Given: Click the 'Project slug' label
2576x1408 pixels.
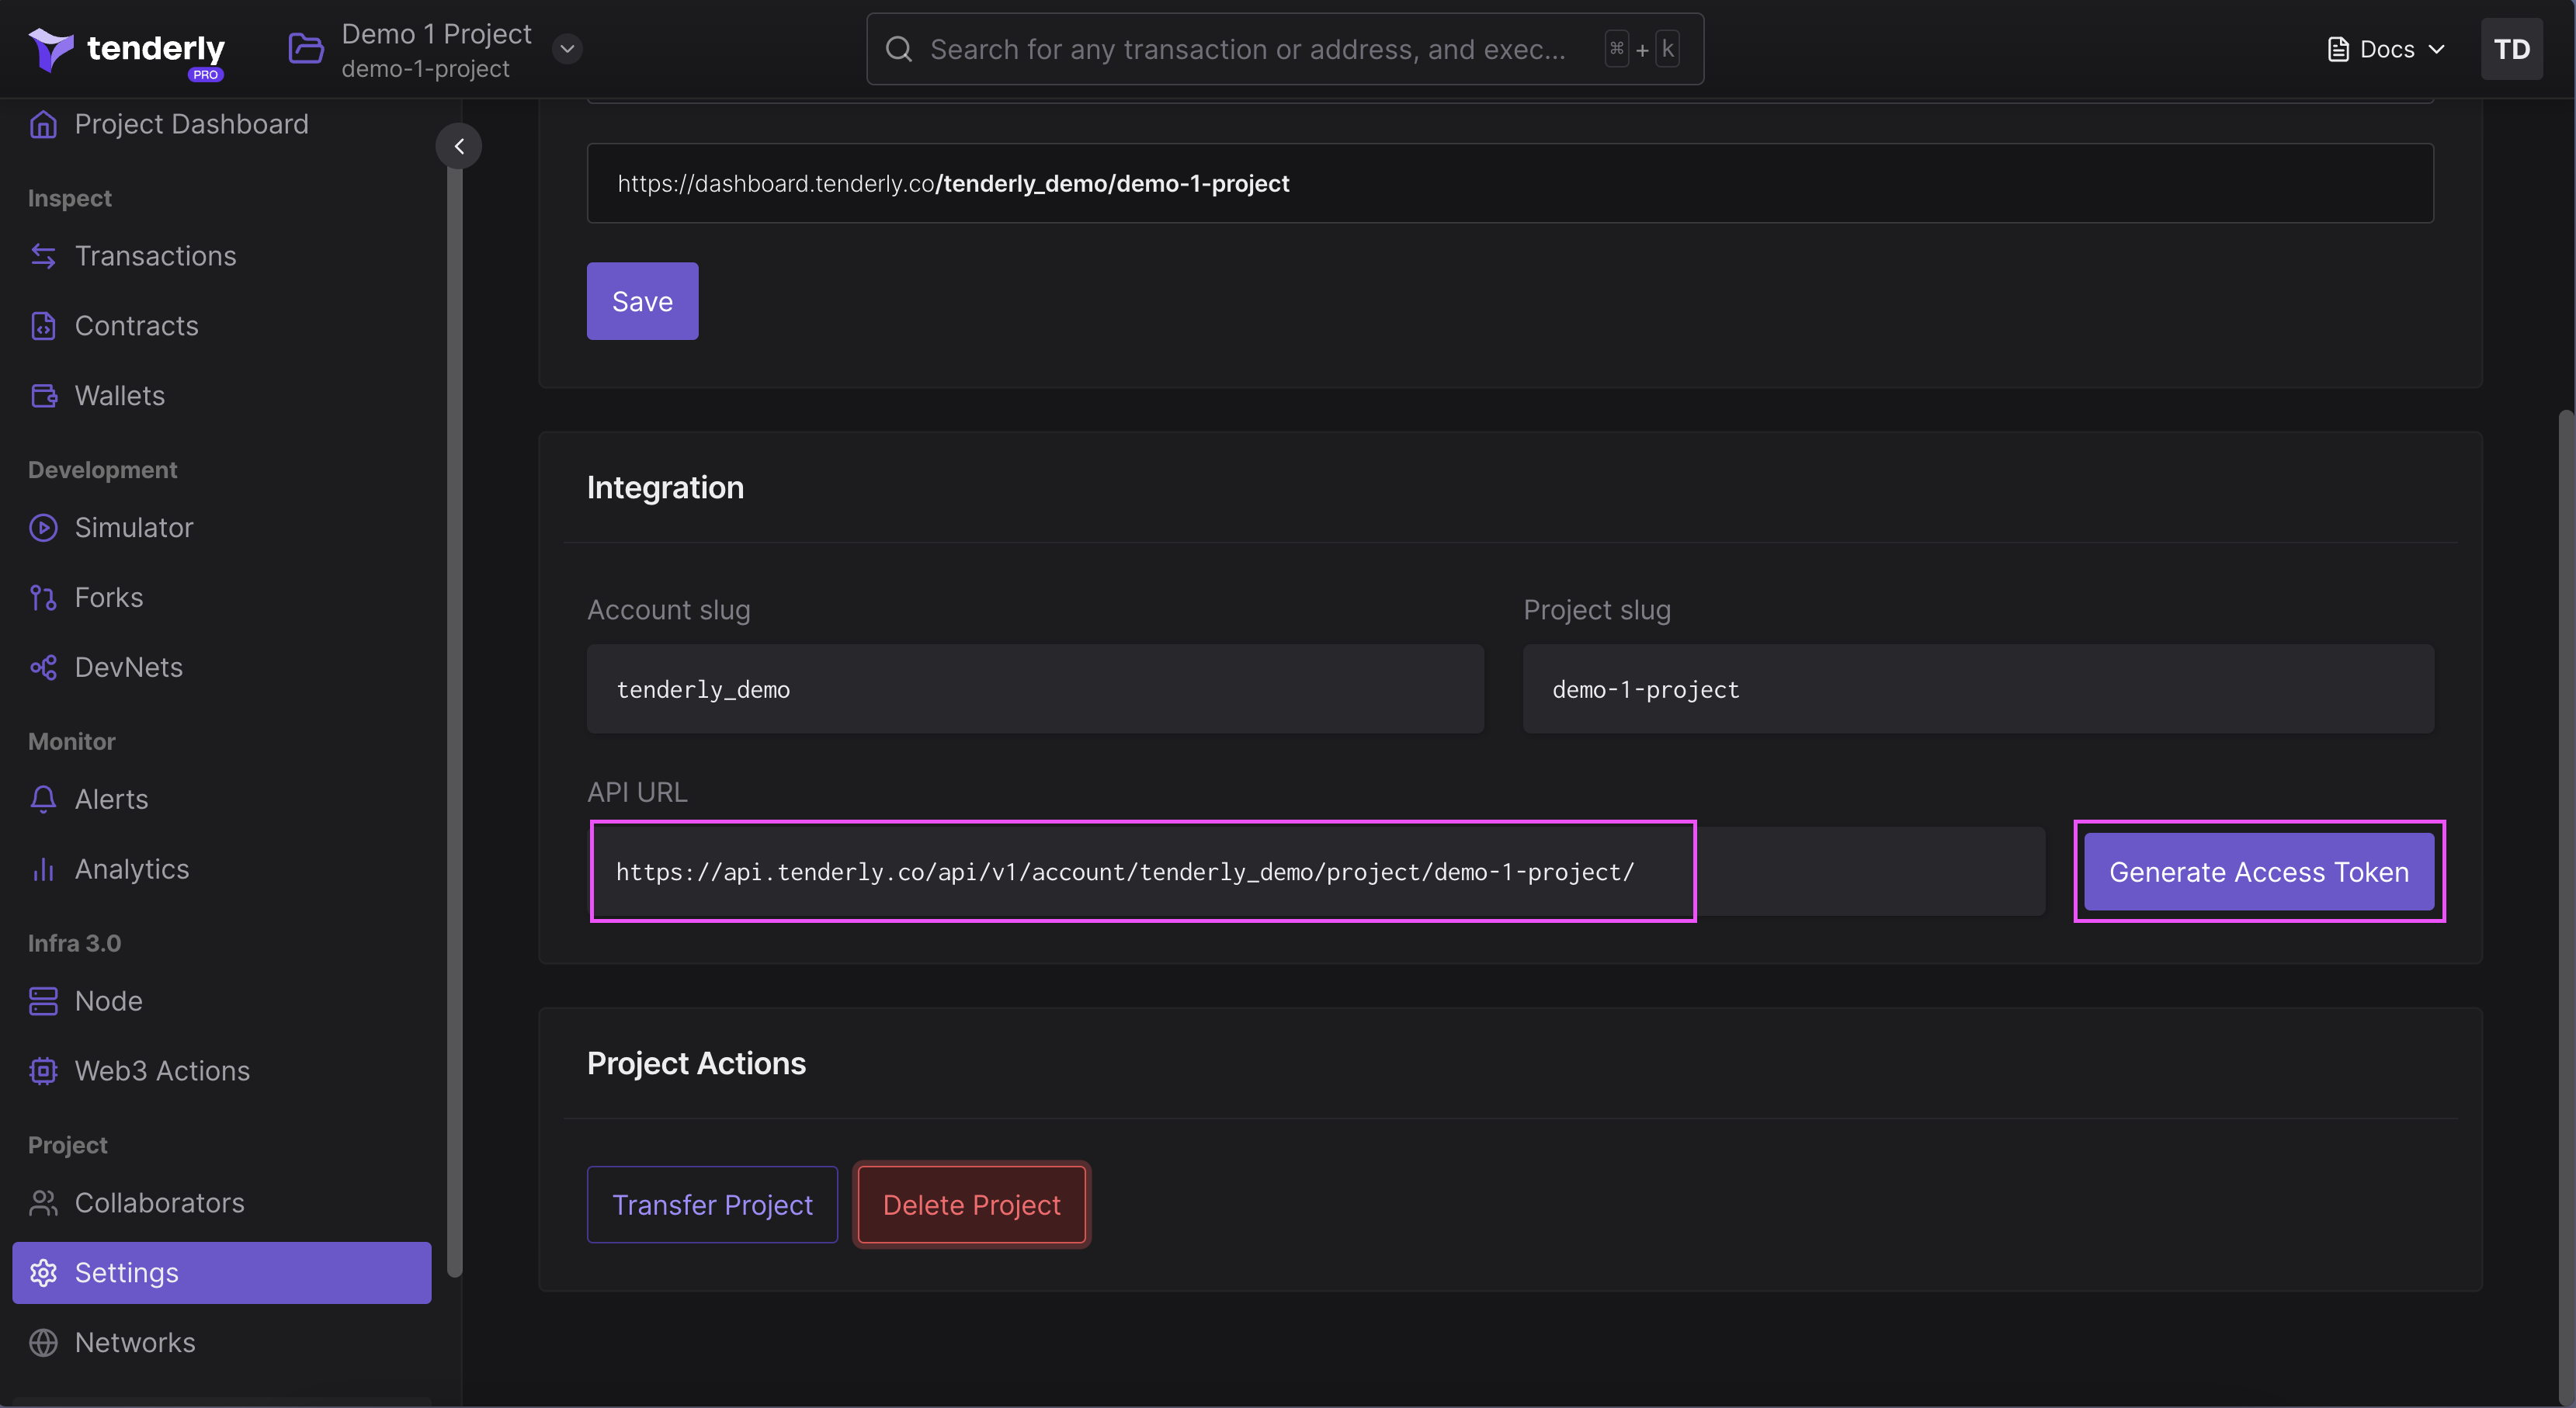Looking at the screenshot, I should [x=1597, y=610].
